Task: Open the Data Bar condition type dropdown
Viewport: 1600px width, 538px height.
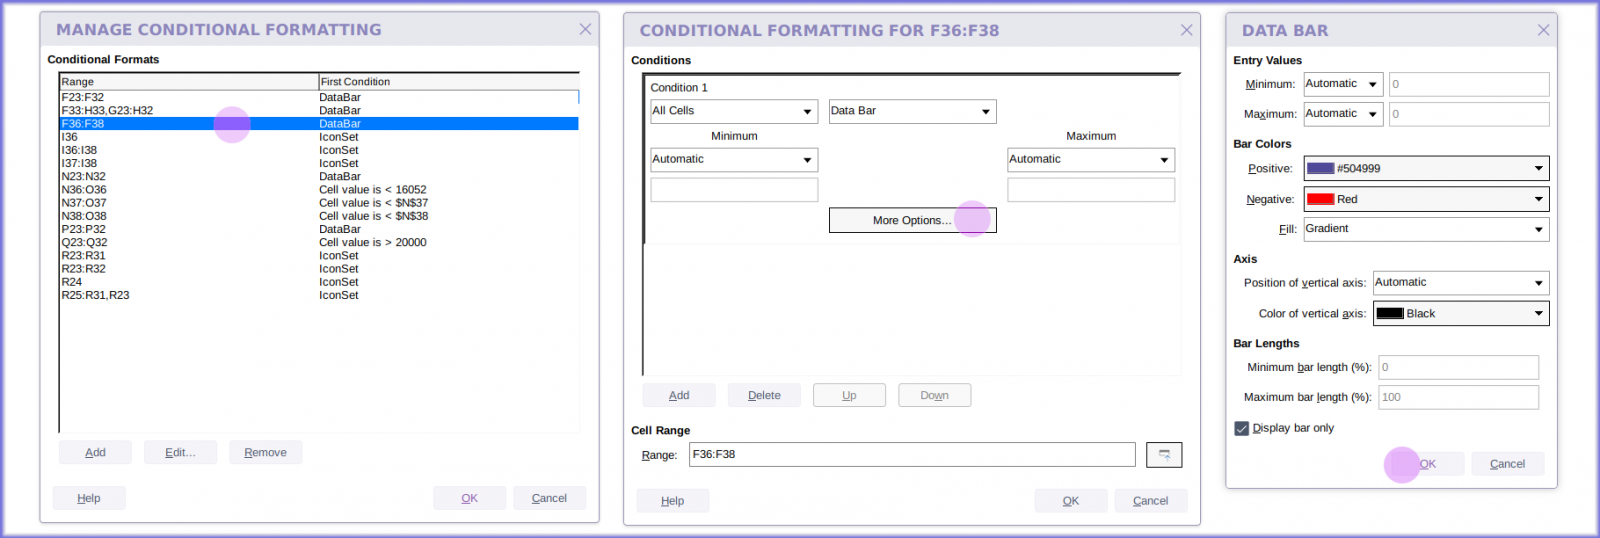Action: click(x=912, y=111)
